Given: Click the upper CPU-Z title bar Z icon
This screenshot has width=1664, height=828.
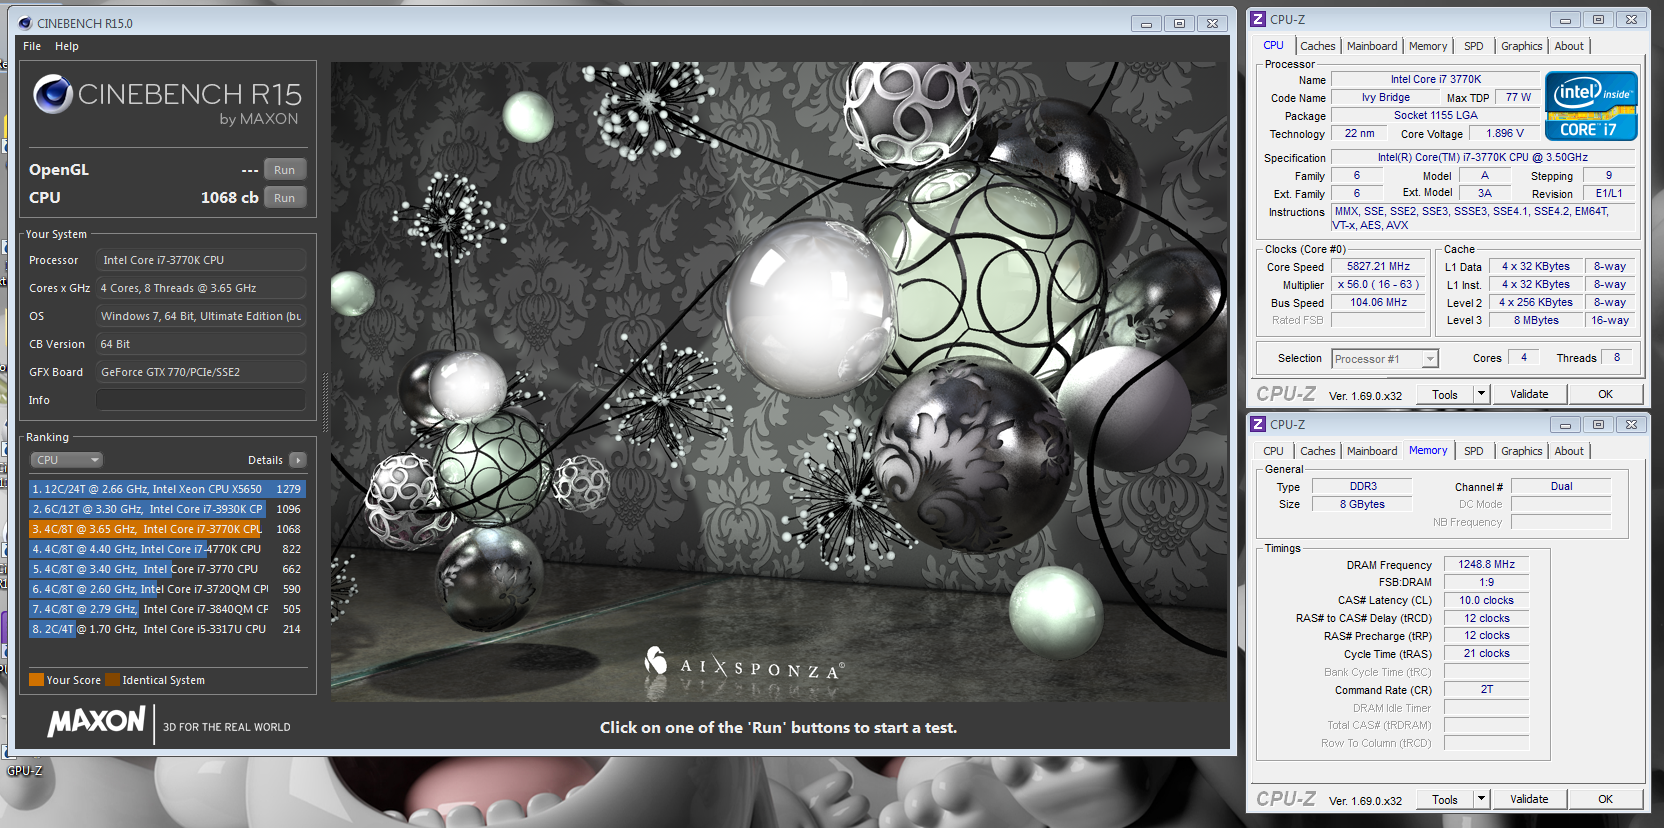Looking at the screenshot, I should click(1259, 19).
